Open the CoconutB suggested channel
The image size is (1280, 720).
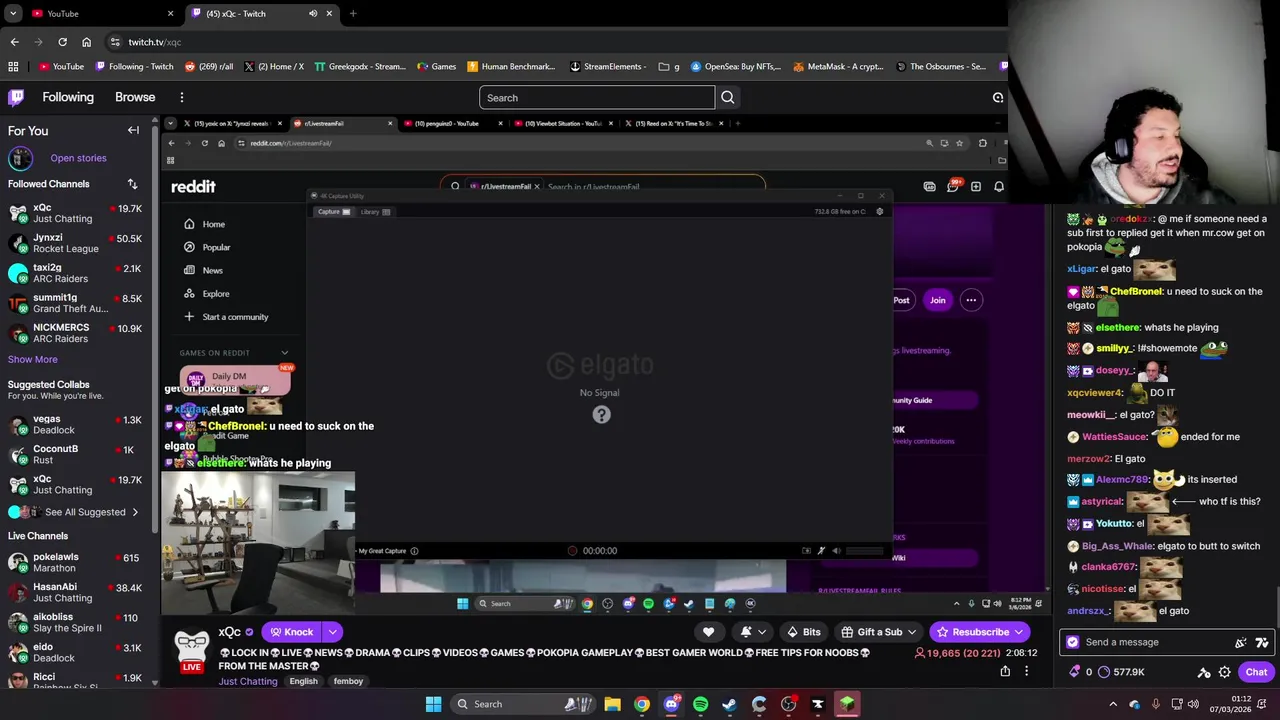[x=76, y=454]
